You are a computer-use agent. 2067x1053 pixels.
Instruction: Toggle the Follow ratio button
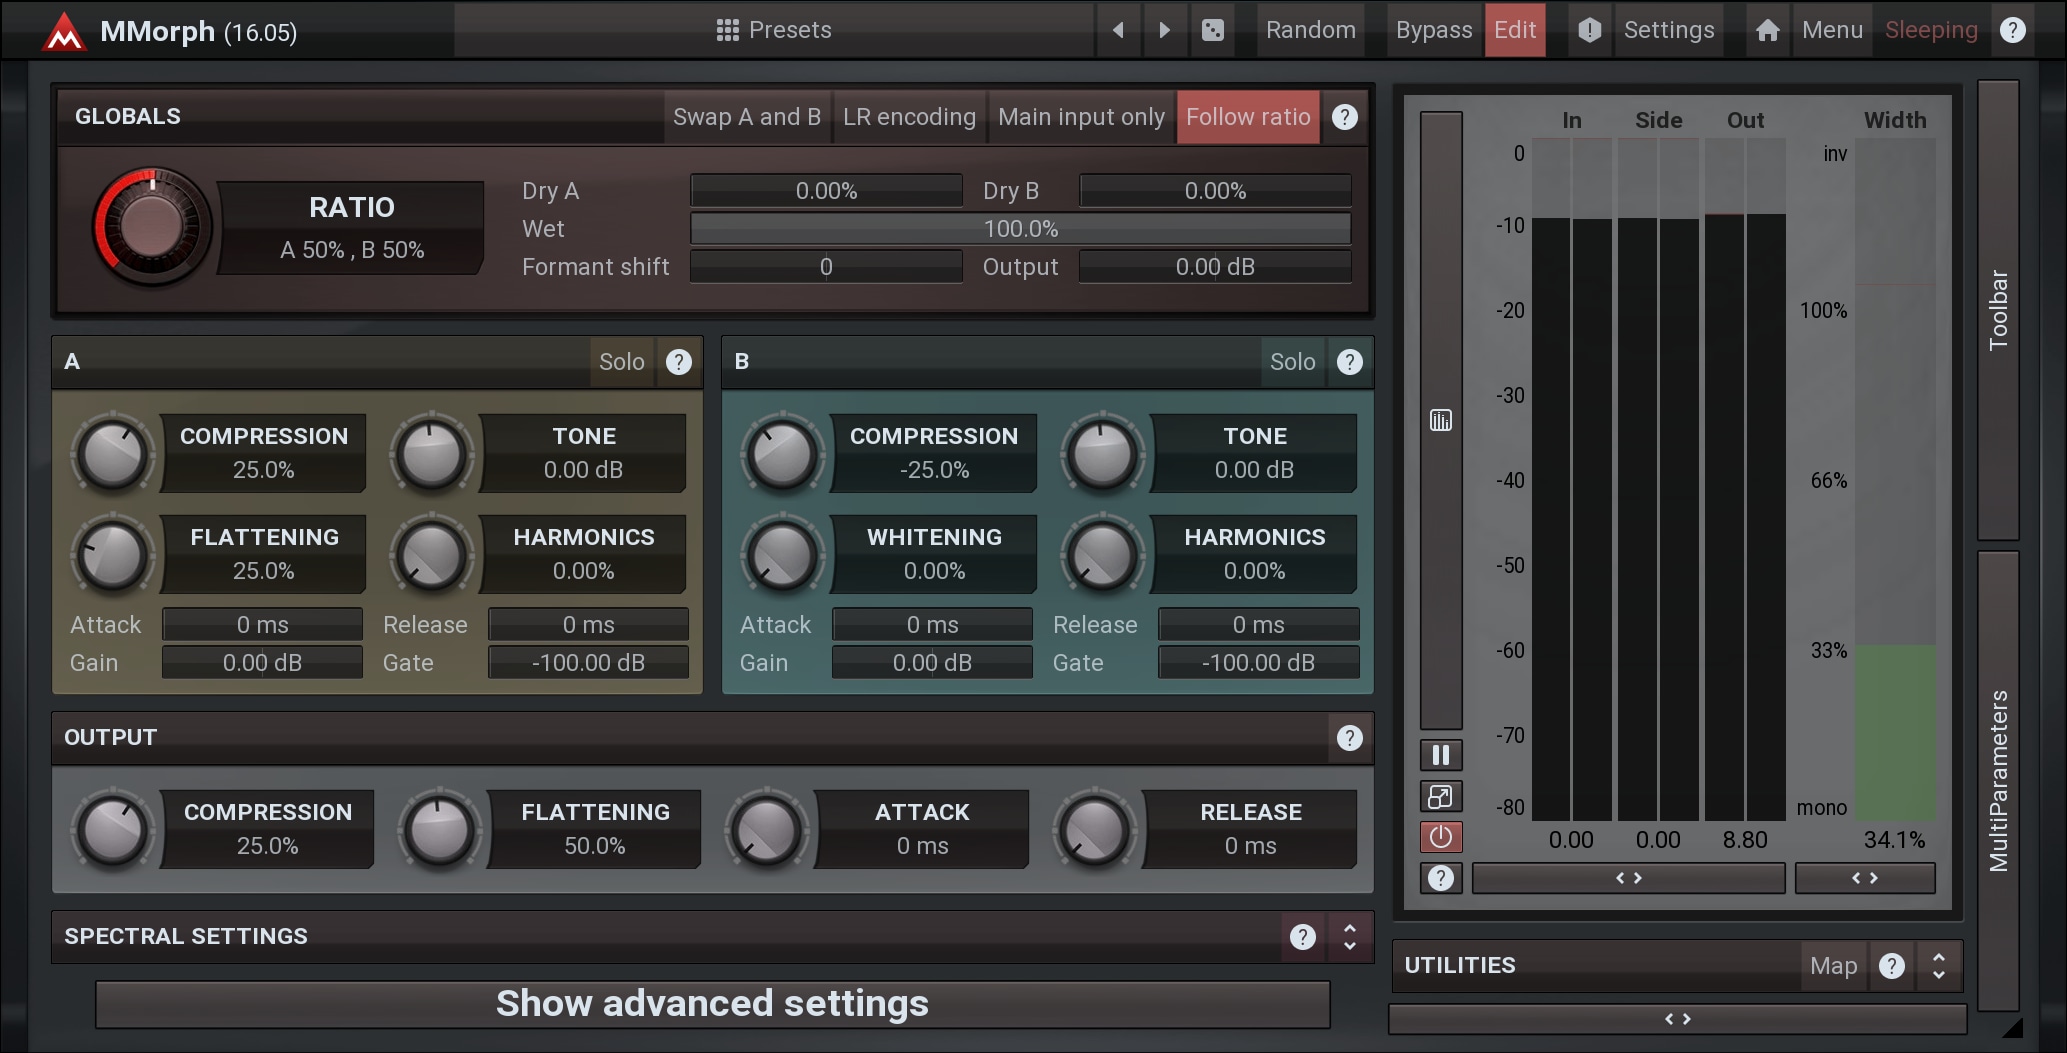1248,117
